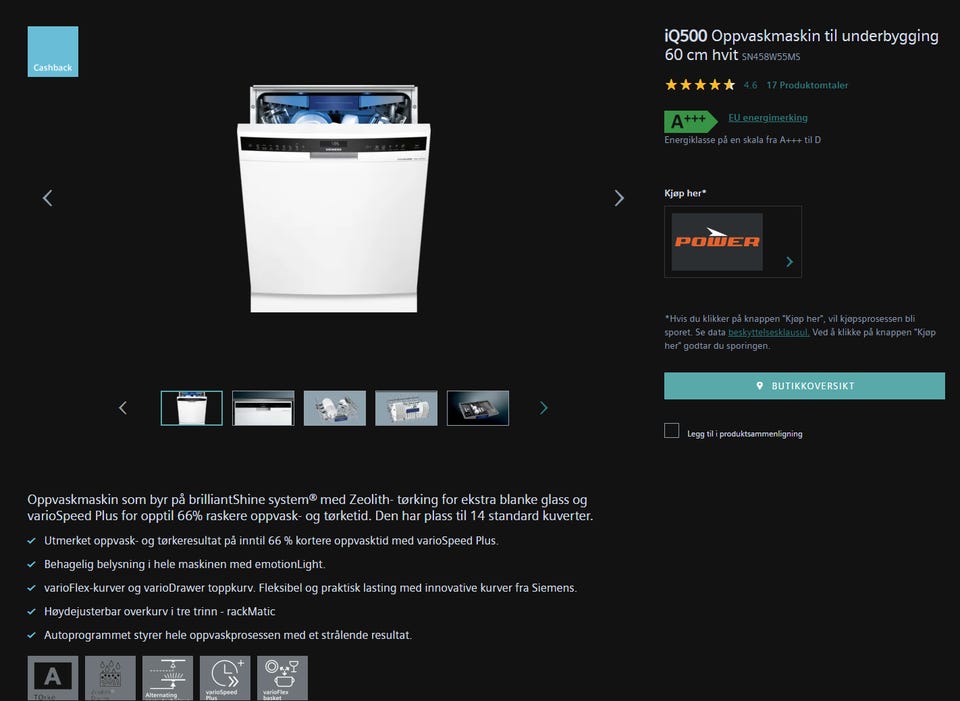The height and width of the screenshot is (701, 960).
Task: Advance the thumbnail strip to the right
Action: [x=543, y=408]
